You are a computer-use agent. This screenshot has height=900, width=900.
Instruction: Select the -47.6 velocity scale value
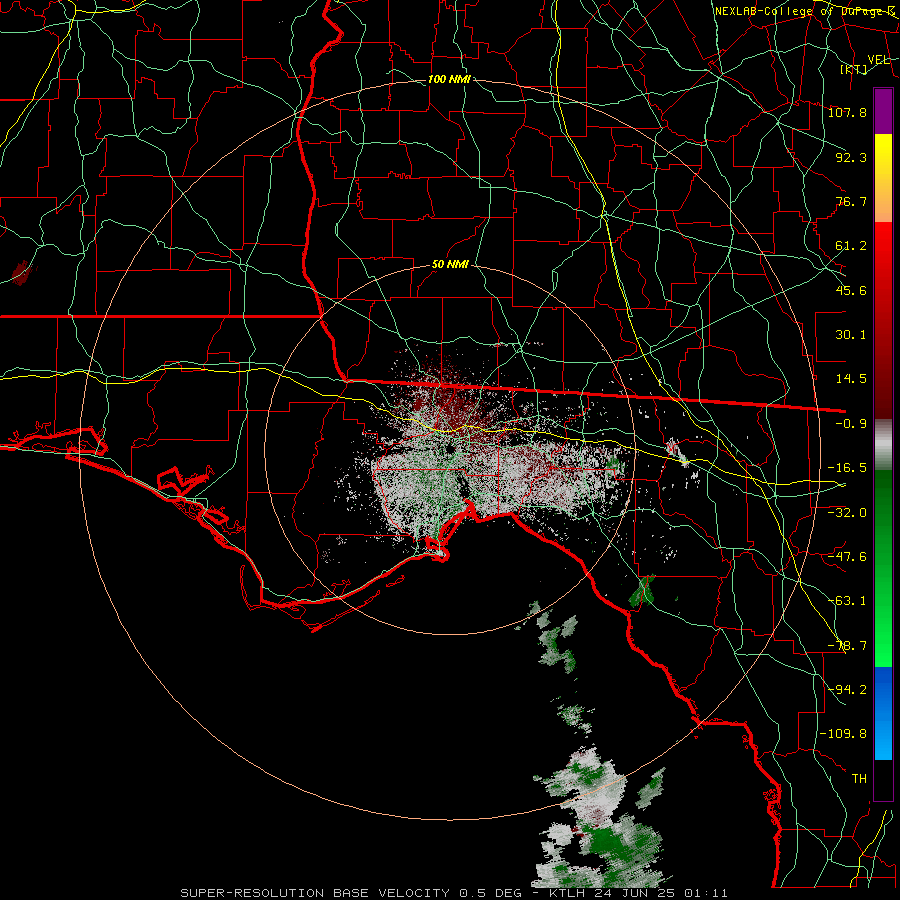click(847, 556)
